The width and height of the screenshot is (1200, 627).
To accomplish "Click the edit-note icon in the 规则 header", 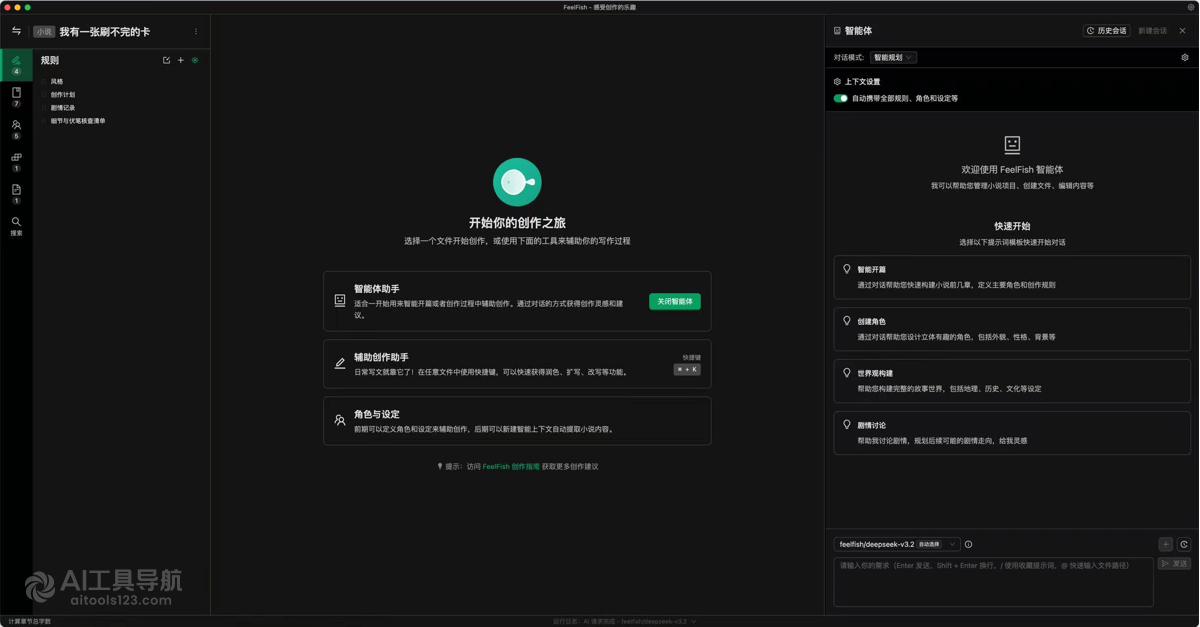I will coord(166,60).
